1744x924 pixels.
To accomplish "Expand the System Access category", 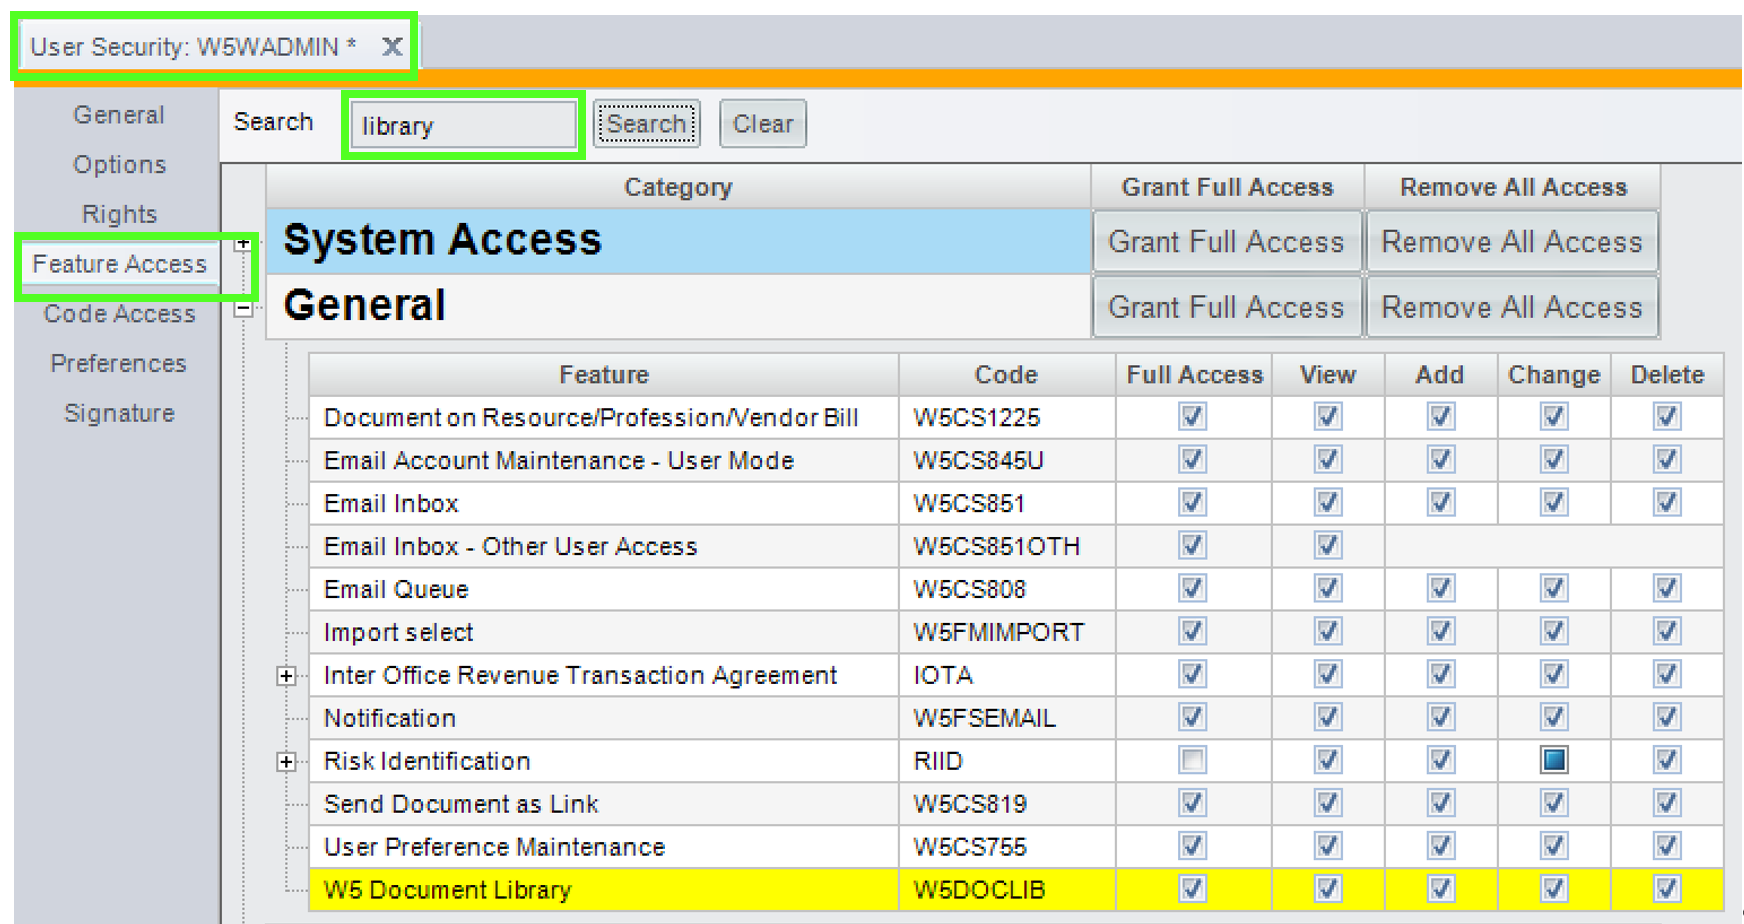I will (243, 243).
